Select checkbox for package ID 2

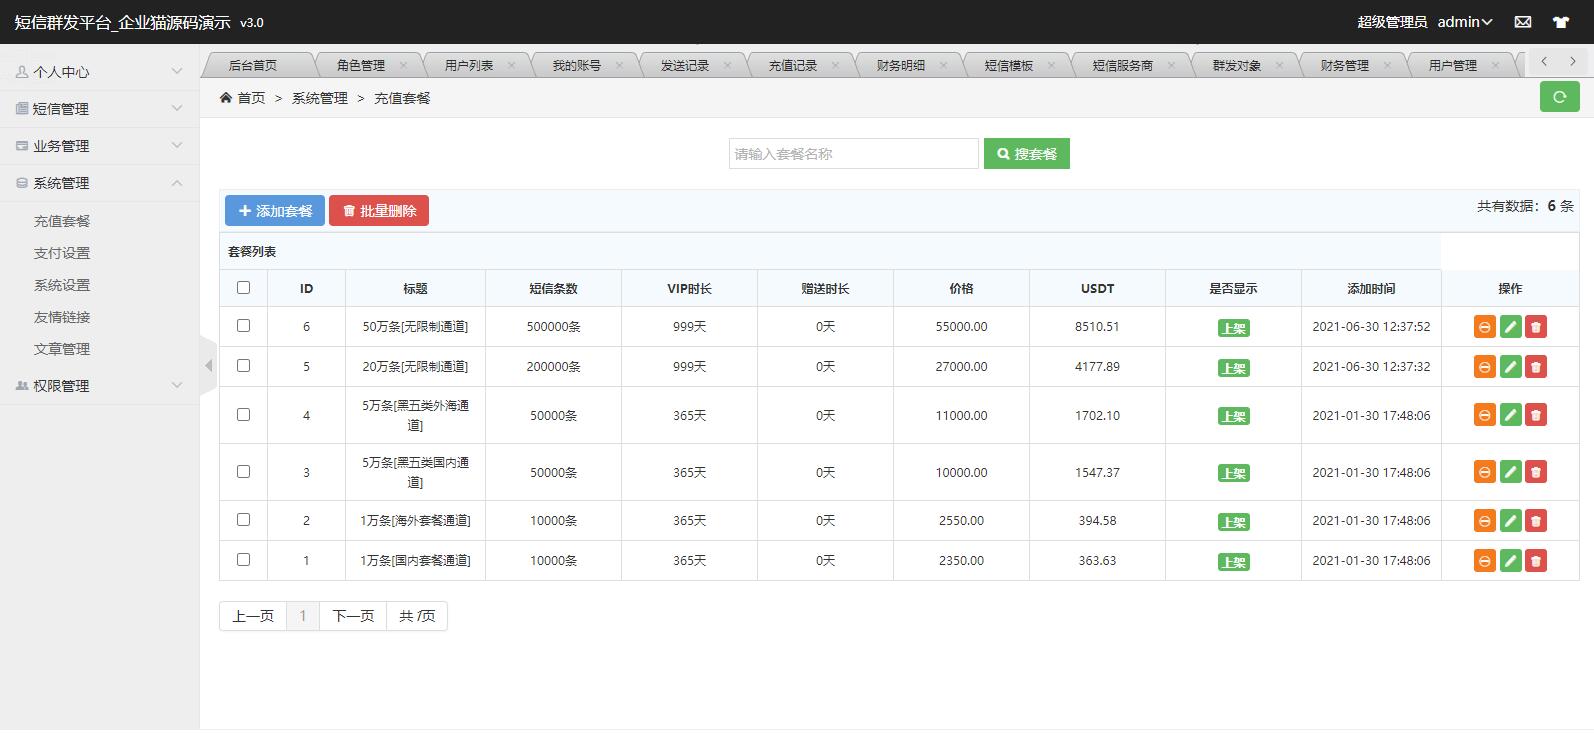point(243,520)
